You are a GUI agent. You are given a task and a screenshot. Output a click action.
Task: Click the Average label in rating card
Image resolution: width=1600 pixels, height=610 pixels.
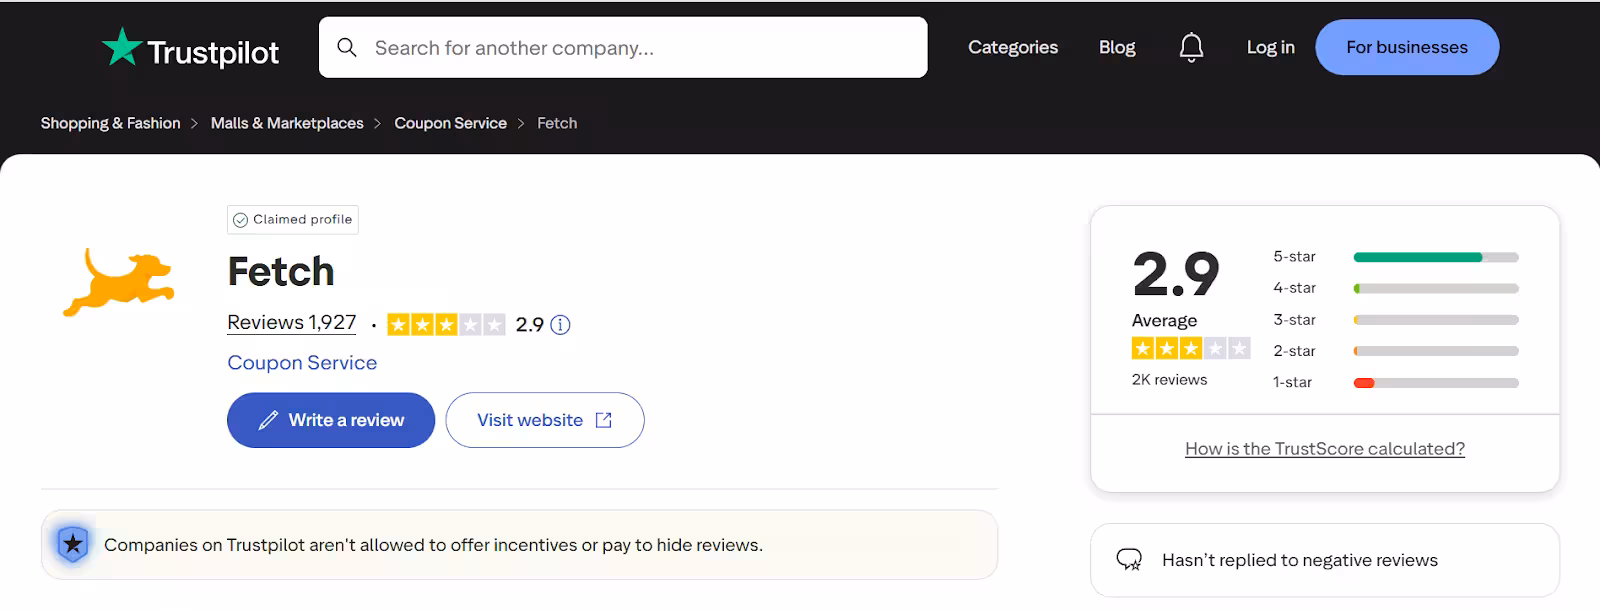click(1164, 321)
